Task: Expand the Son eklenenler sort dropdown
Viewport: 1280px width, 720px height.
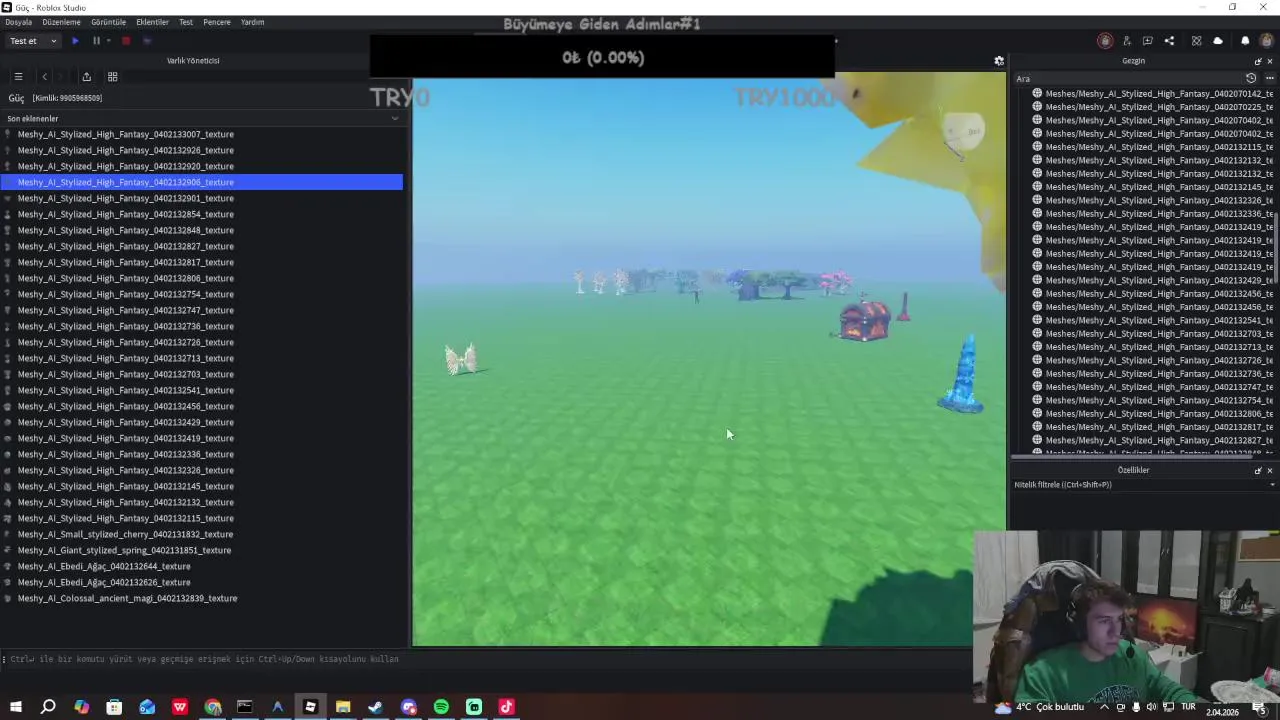Action: coord(395,118)
